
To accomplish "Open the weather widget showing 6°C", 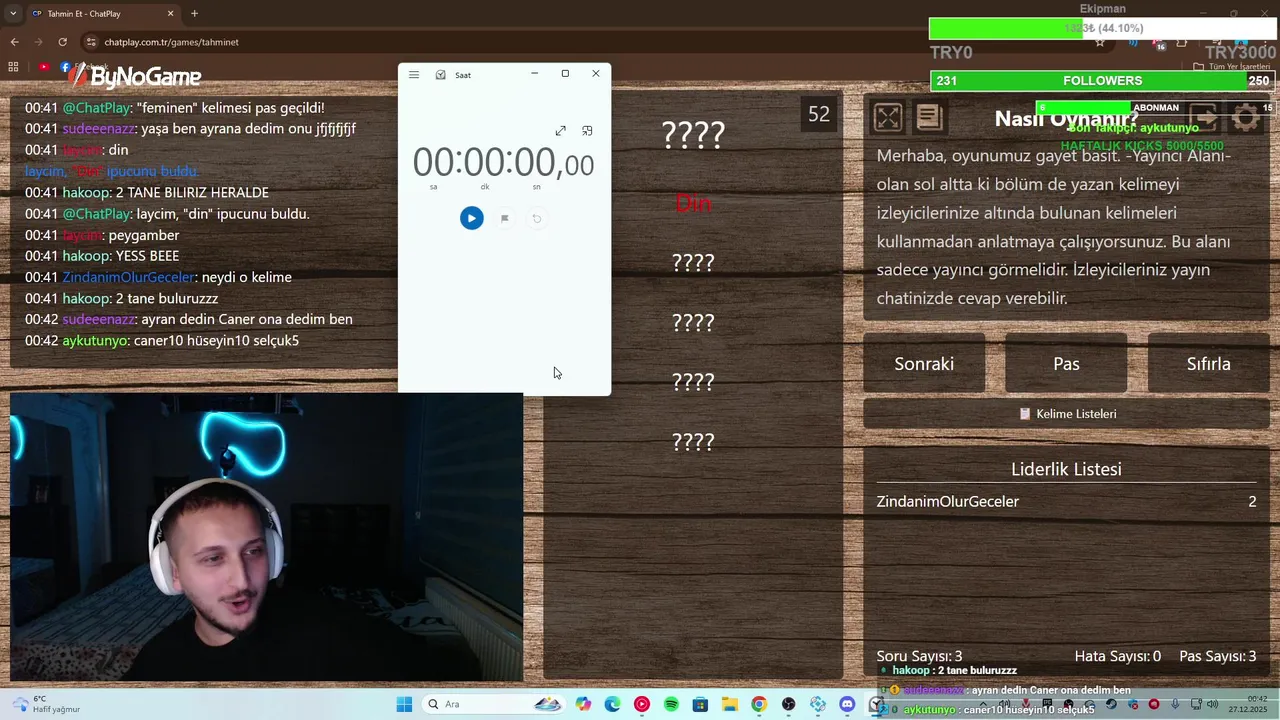I will [x=45, y=704].
